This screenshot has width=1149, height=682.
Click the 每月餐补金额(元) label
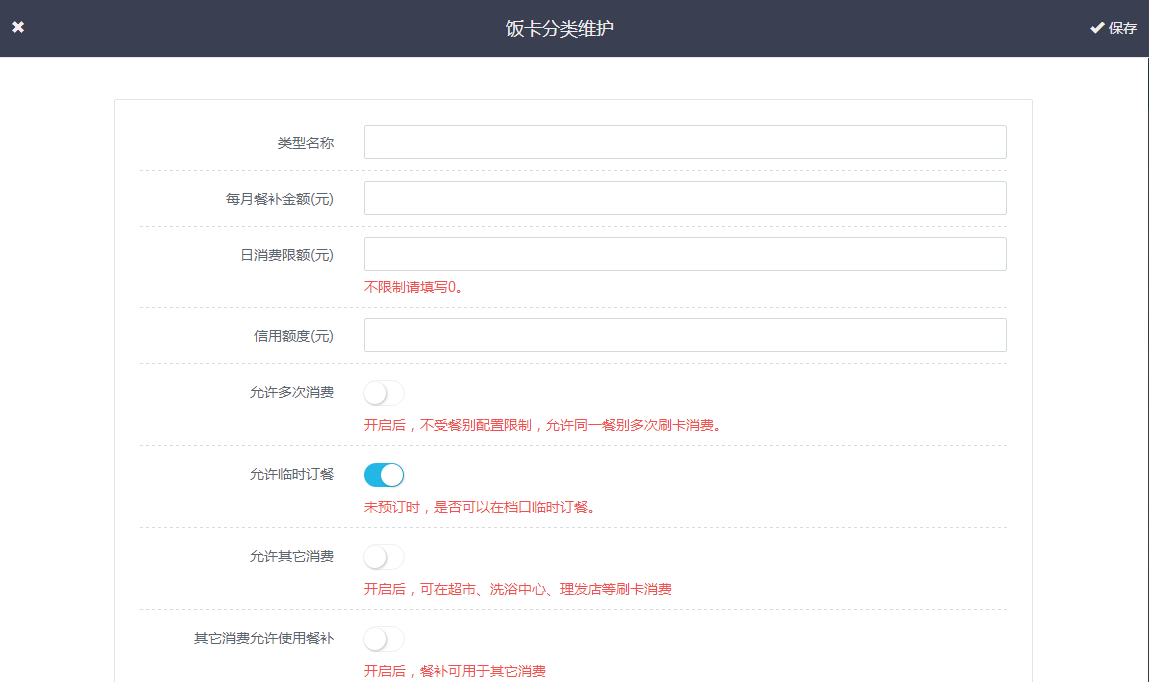279,199
